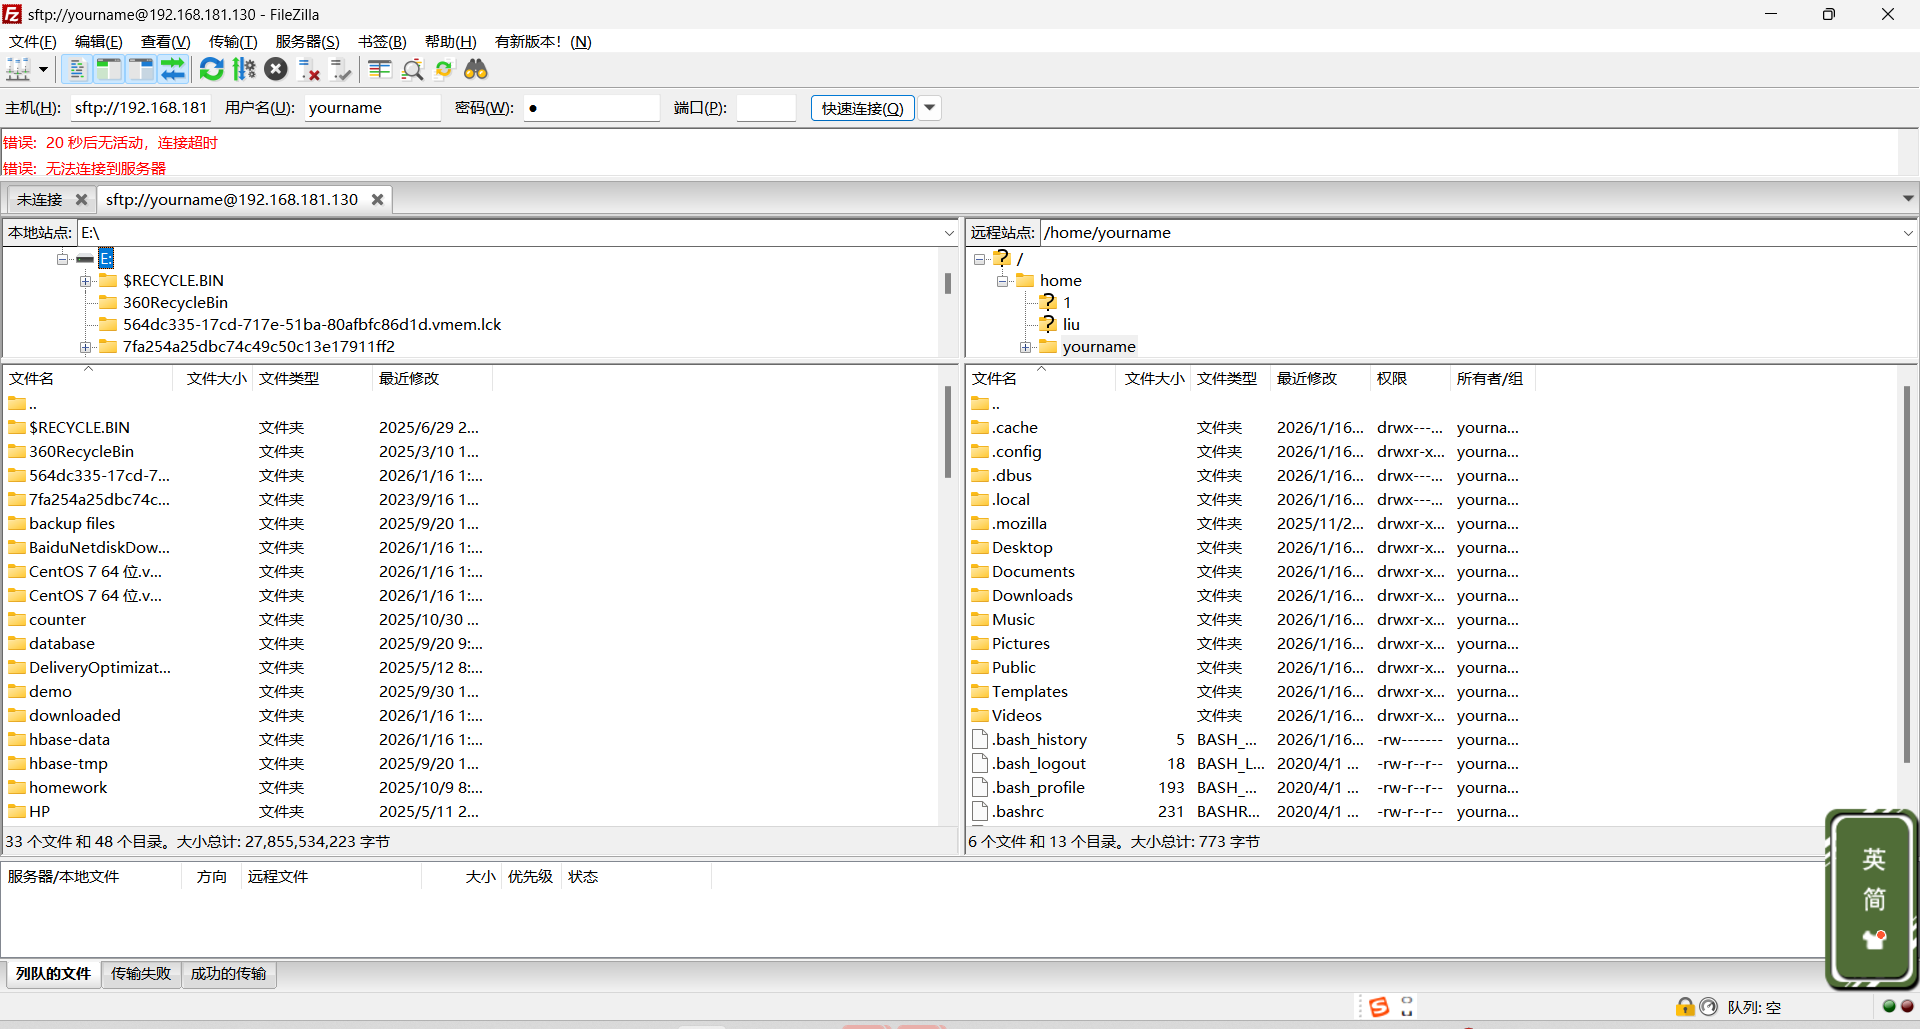Click the round icon beside the lock icon
The image size is (1920, 1029).
(x=1708, y=1007)
